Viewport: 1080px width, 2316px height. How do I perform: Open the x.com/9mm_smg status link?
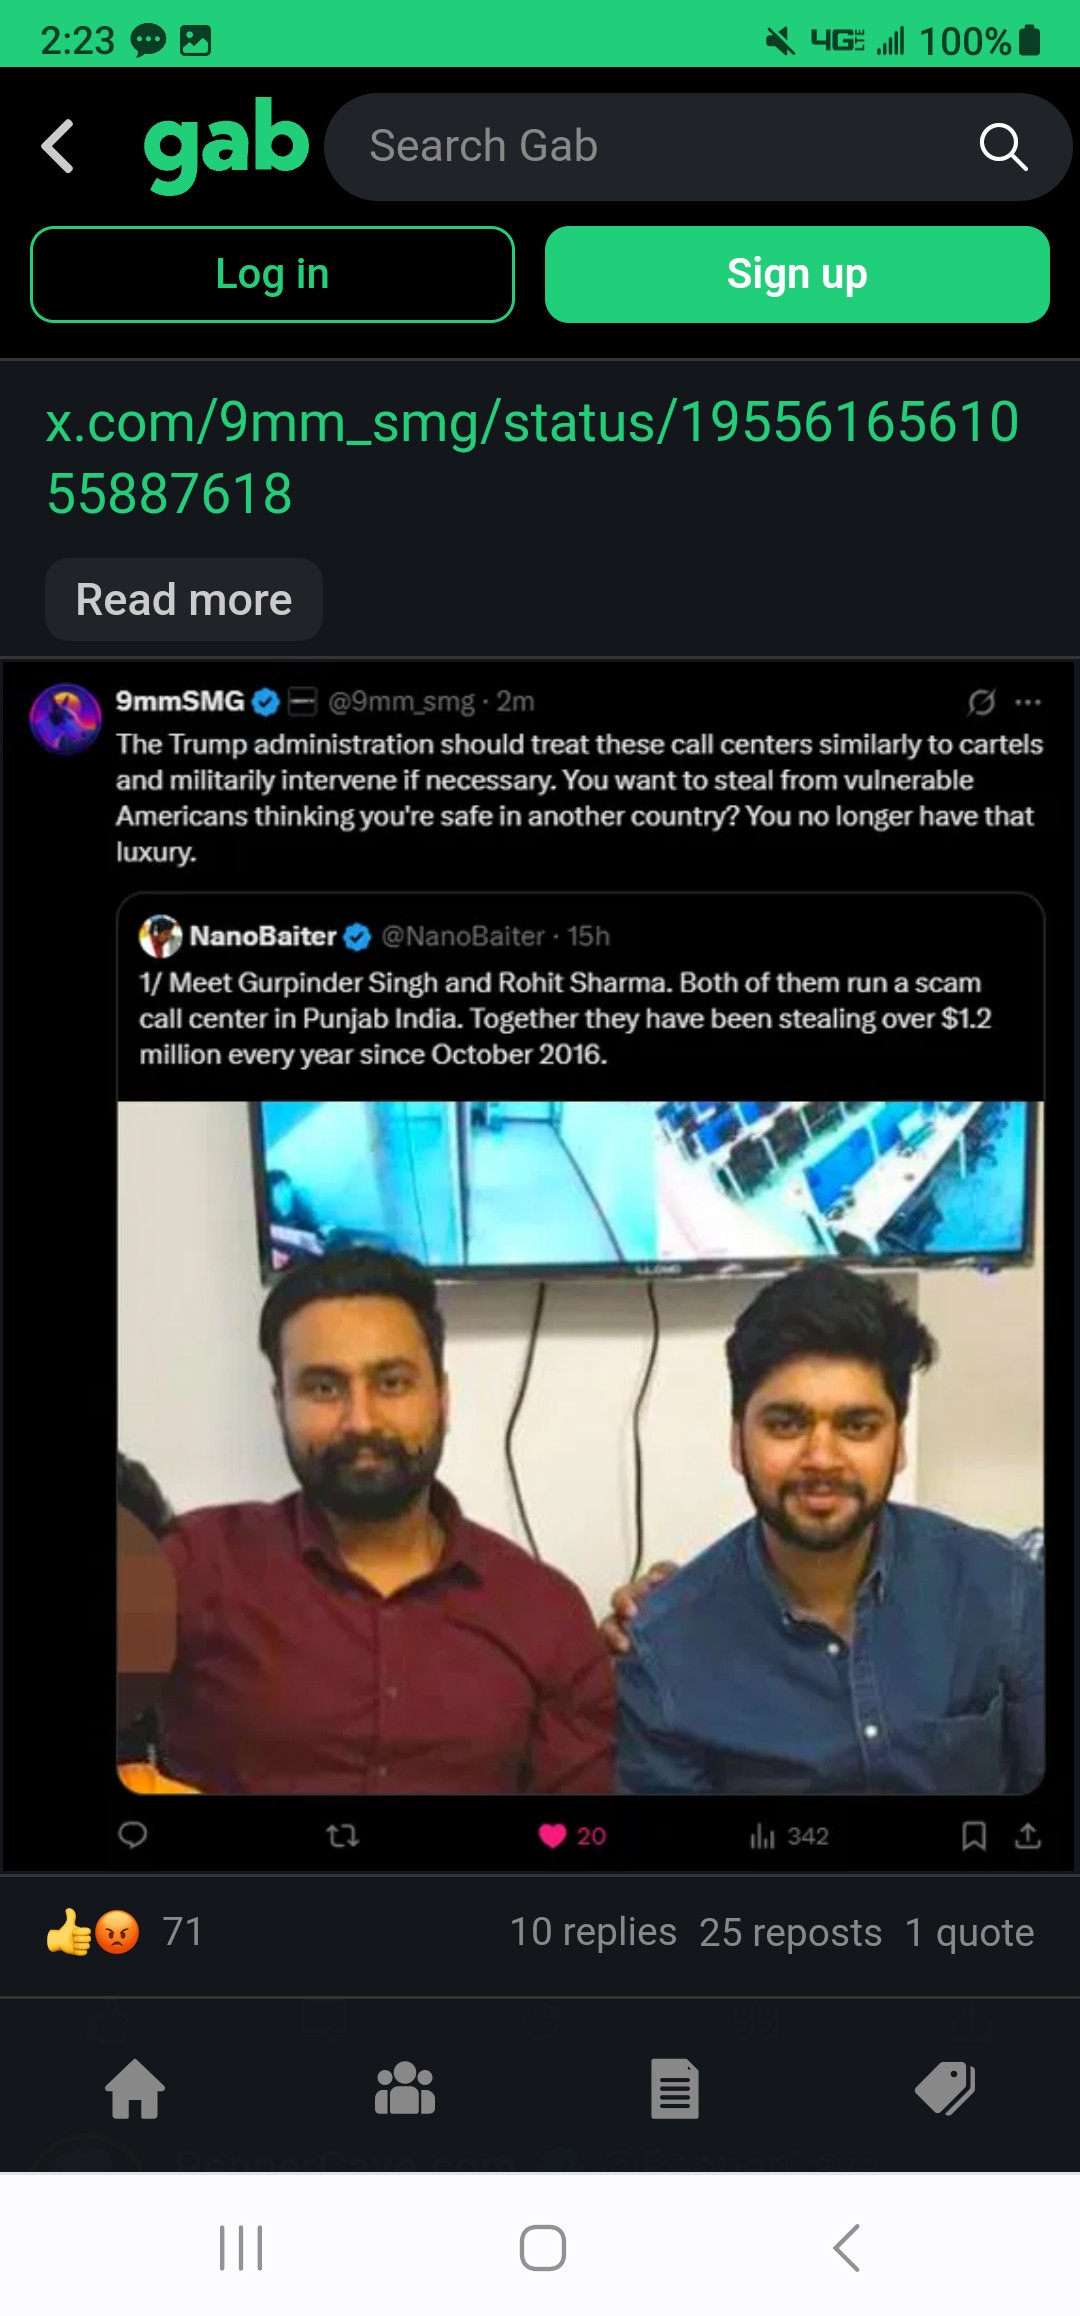point(532,457)
